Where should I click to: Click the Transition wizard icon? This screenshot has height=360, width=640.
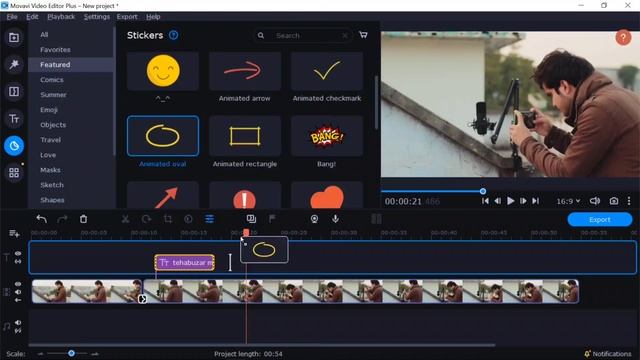click(251, 219)
